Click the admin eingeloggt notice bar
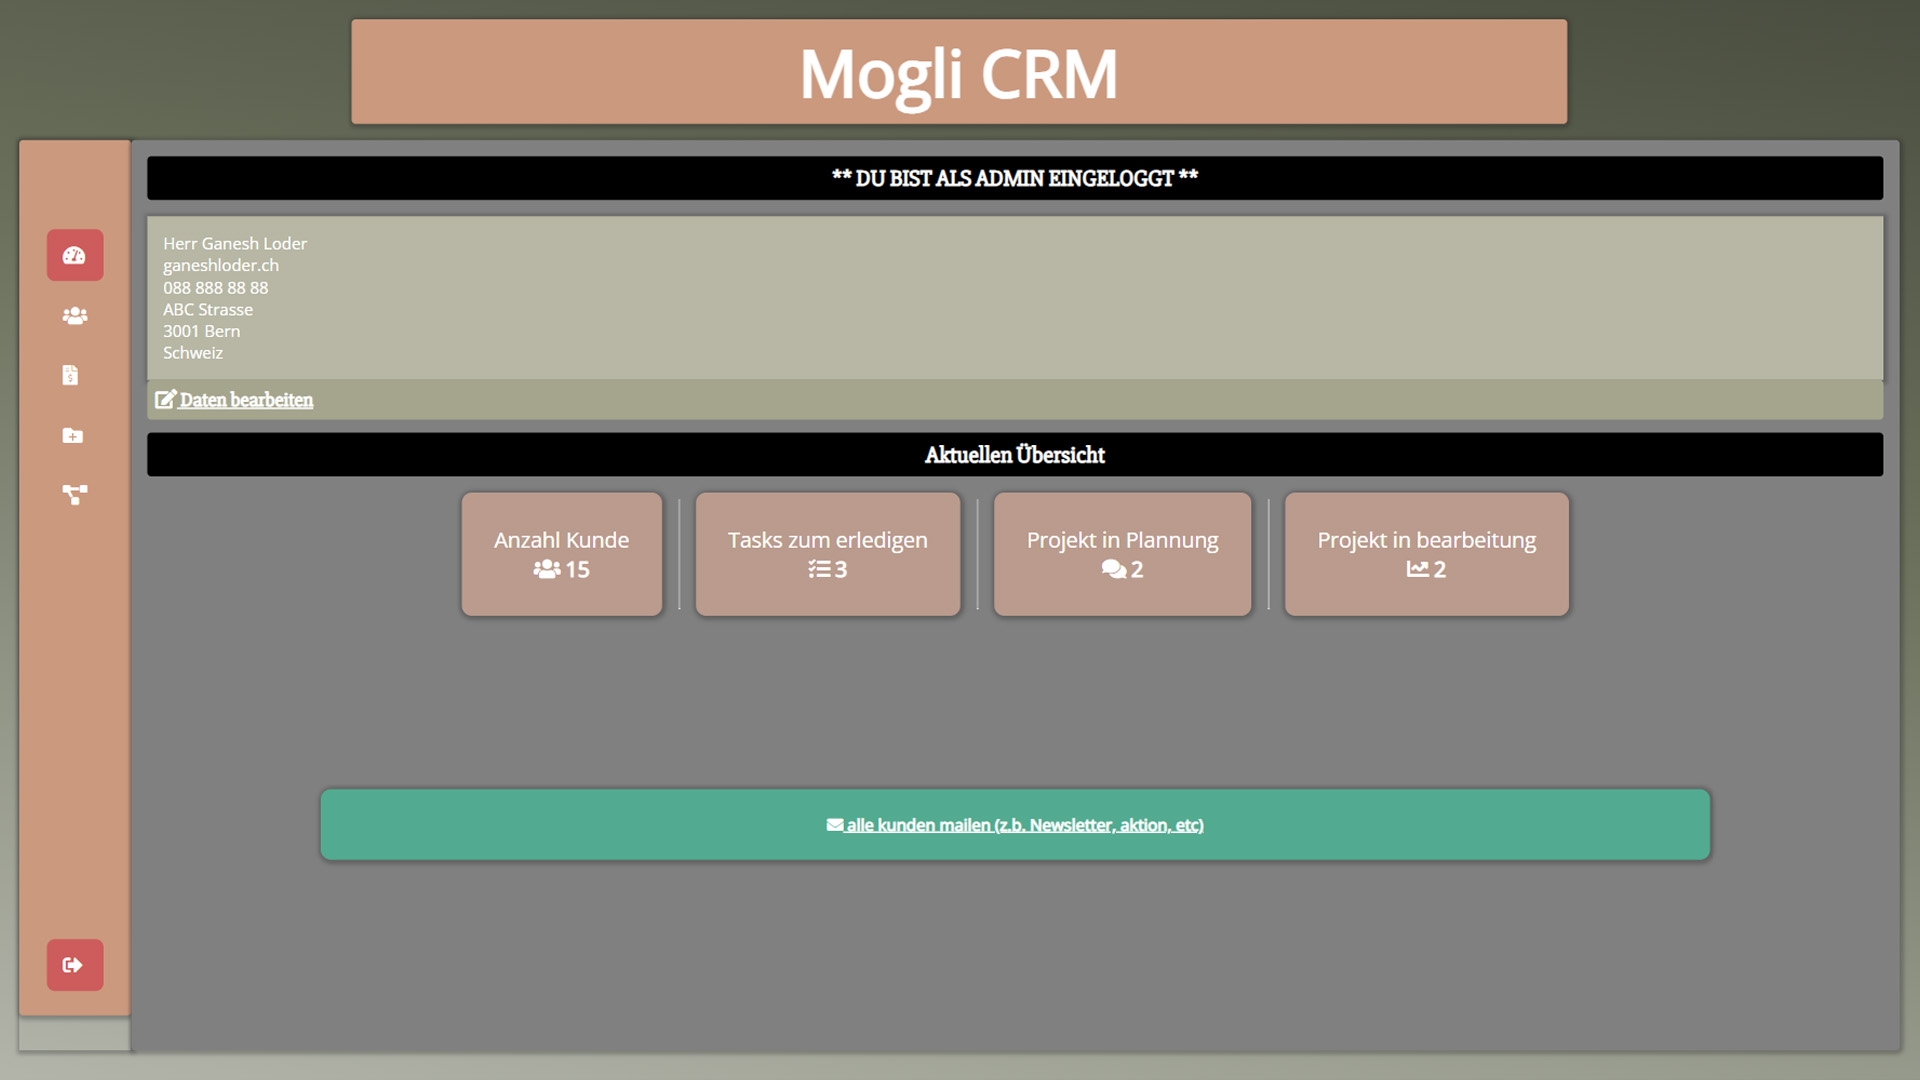 [1014, 178]
